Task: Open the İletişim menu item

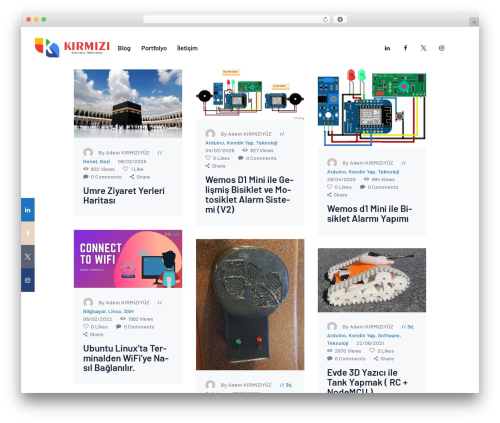Action: tap(187, 48)
